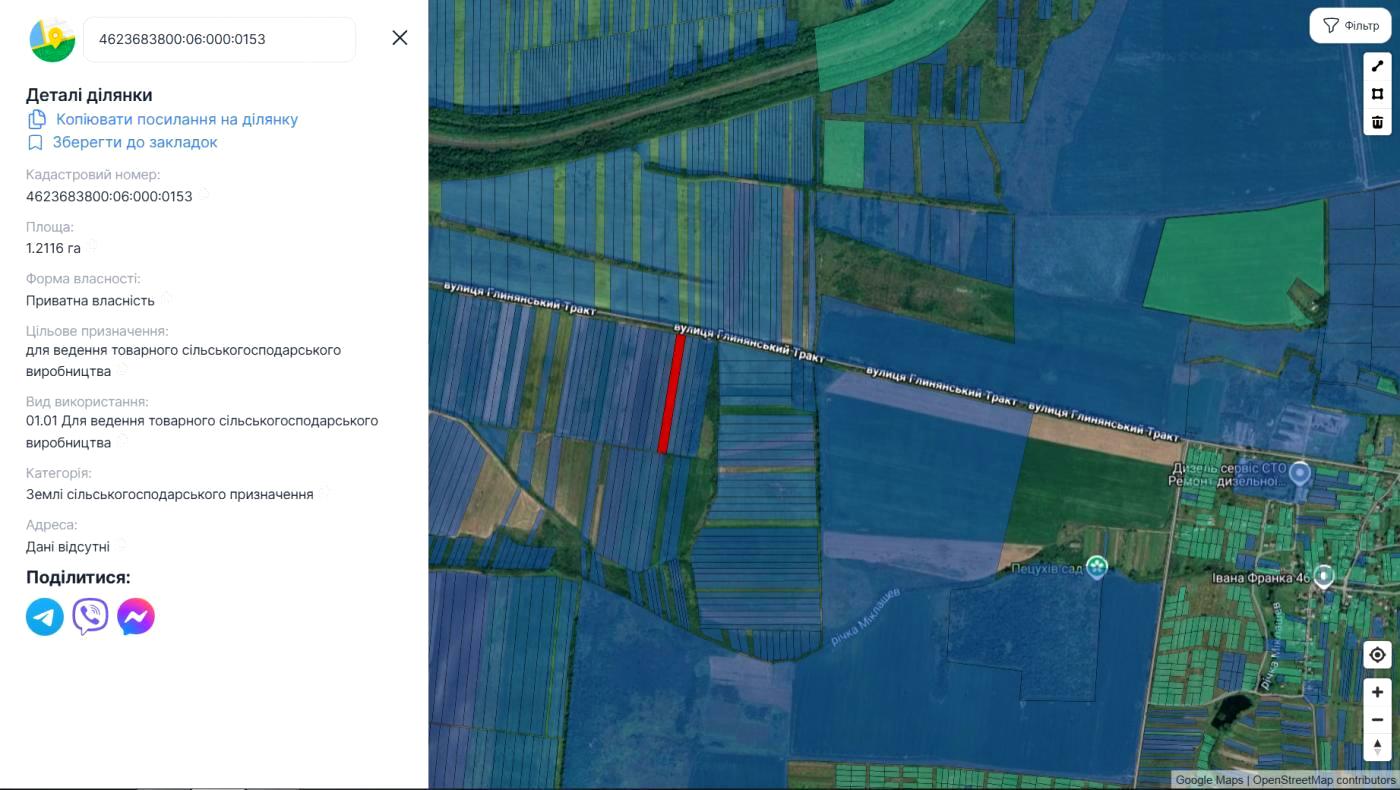Locate my current position on map
Image resolution: width=1400 pixels, height=790 pixels.
click(x=1377, y=655)
